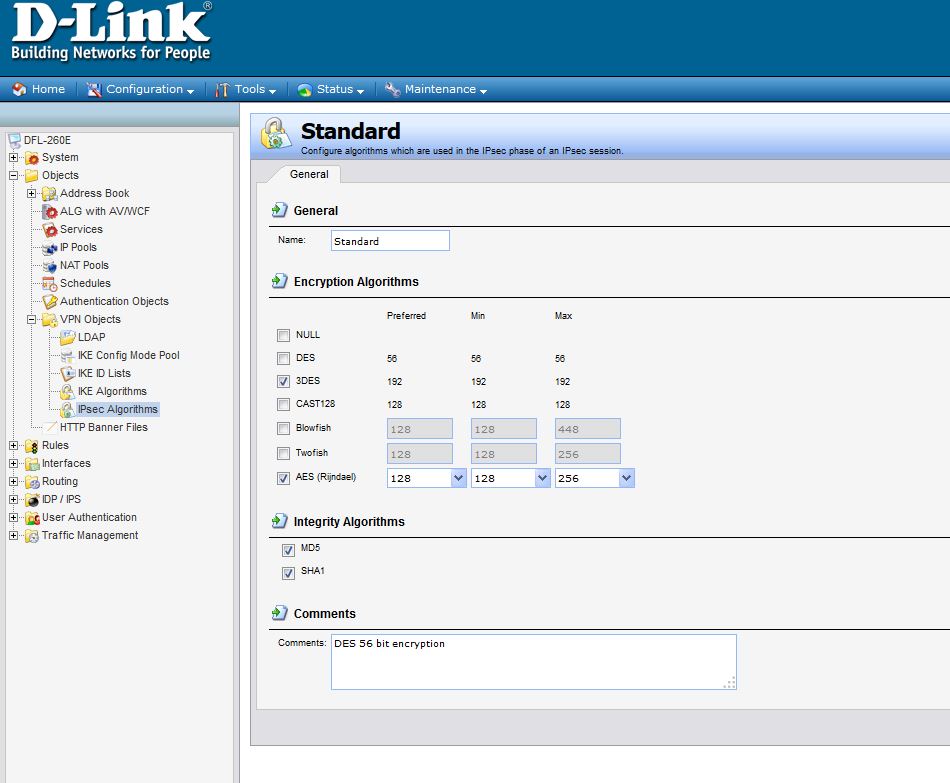Open IKE Config Mode Pool item
The height and width of the screenshot is (783, 950).
tap(128, 356)
